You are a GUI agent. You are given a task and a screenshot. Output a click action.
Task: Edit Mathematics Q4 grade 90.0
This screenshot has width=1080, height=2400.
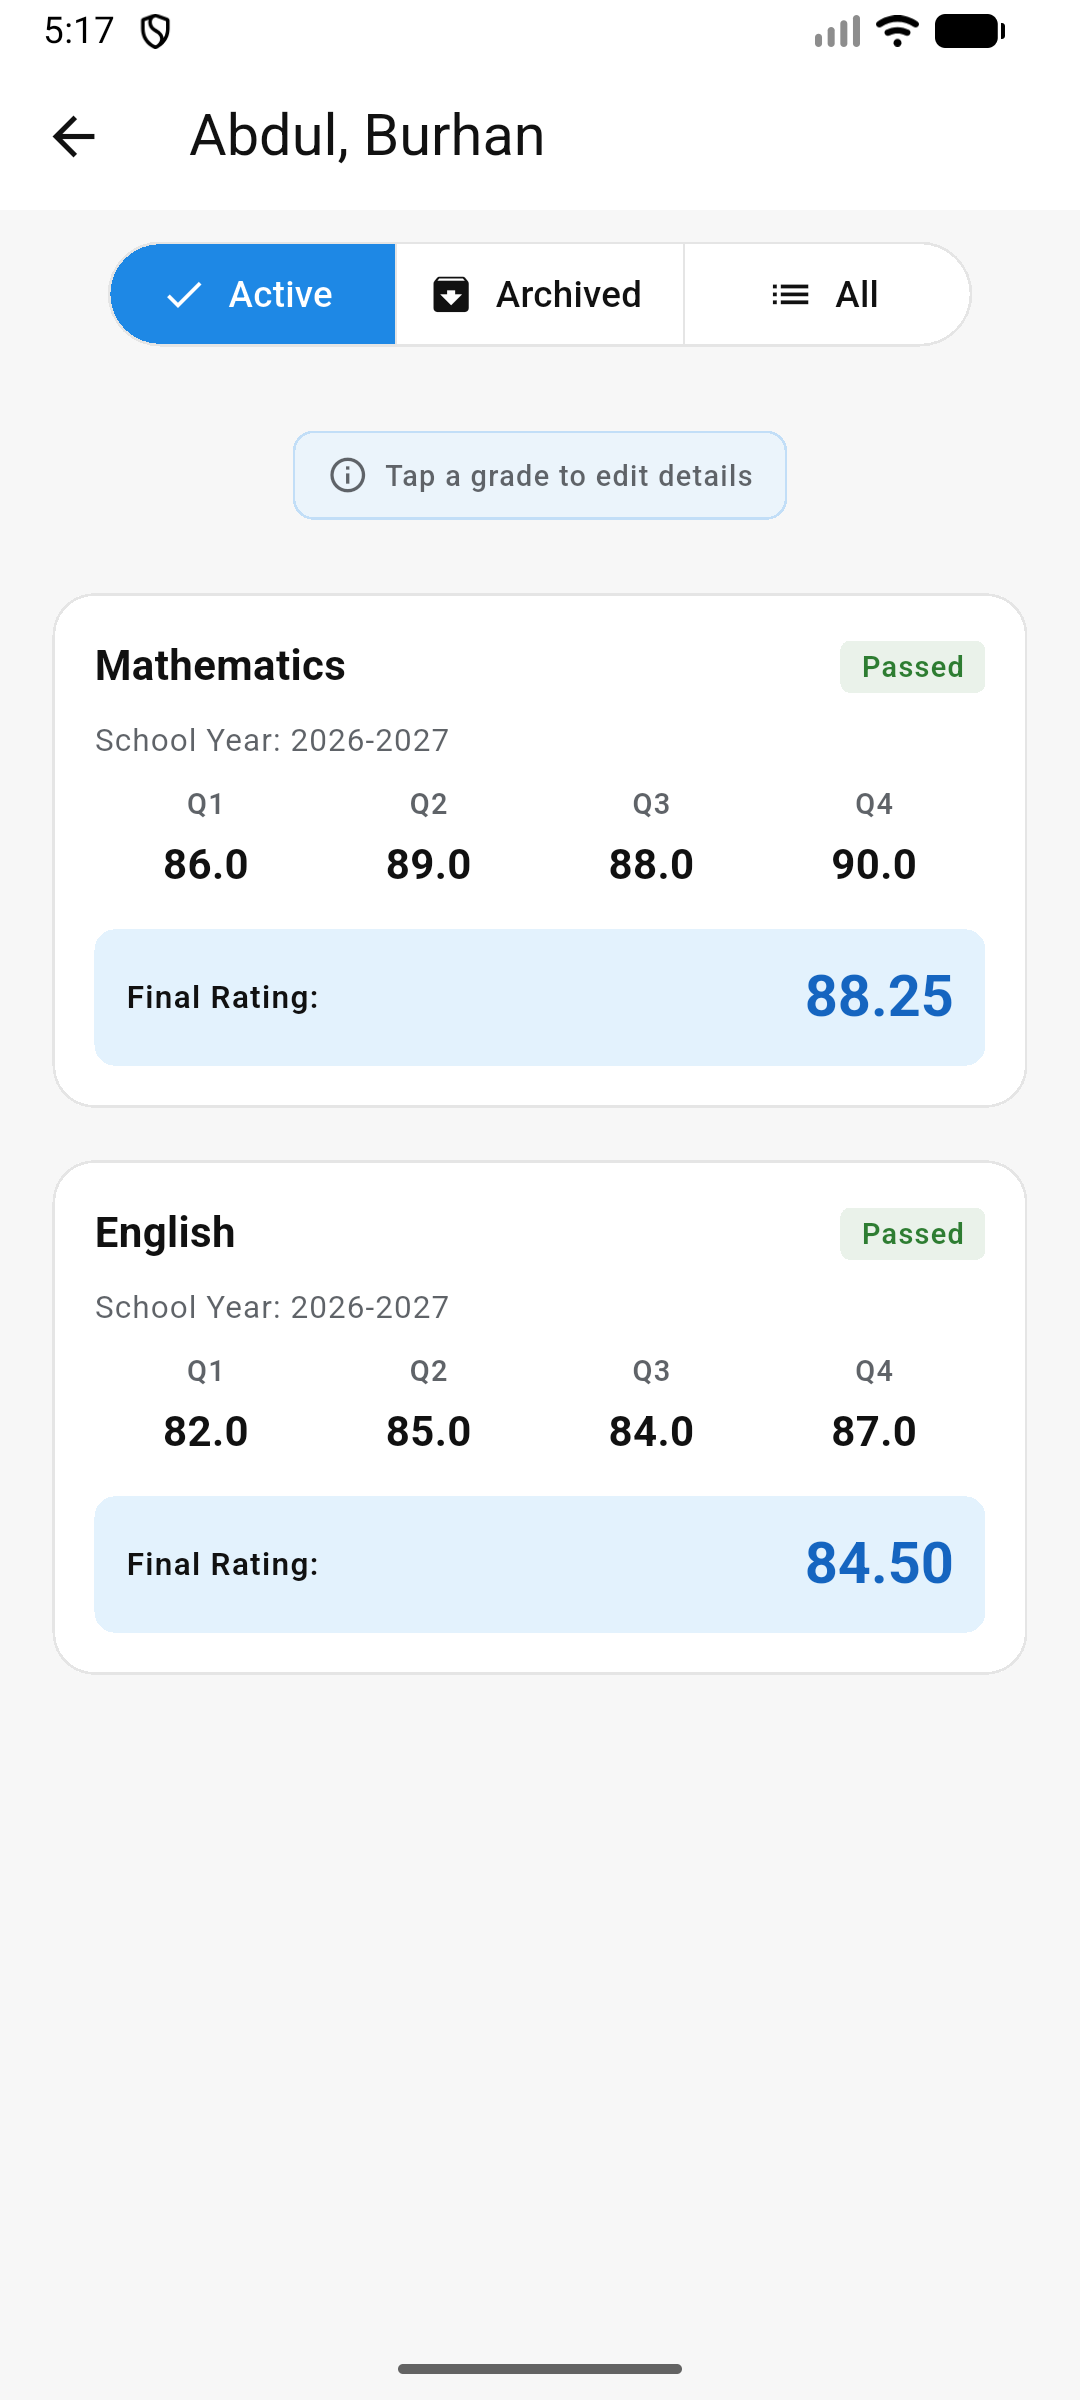[x=874, y=864]
